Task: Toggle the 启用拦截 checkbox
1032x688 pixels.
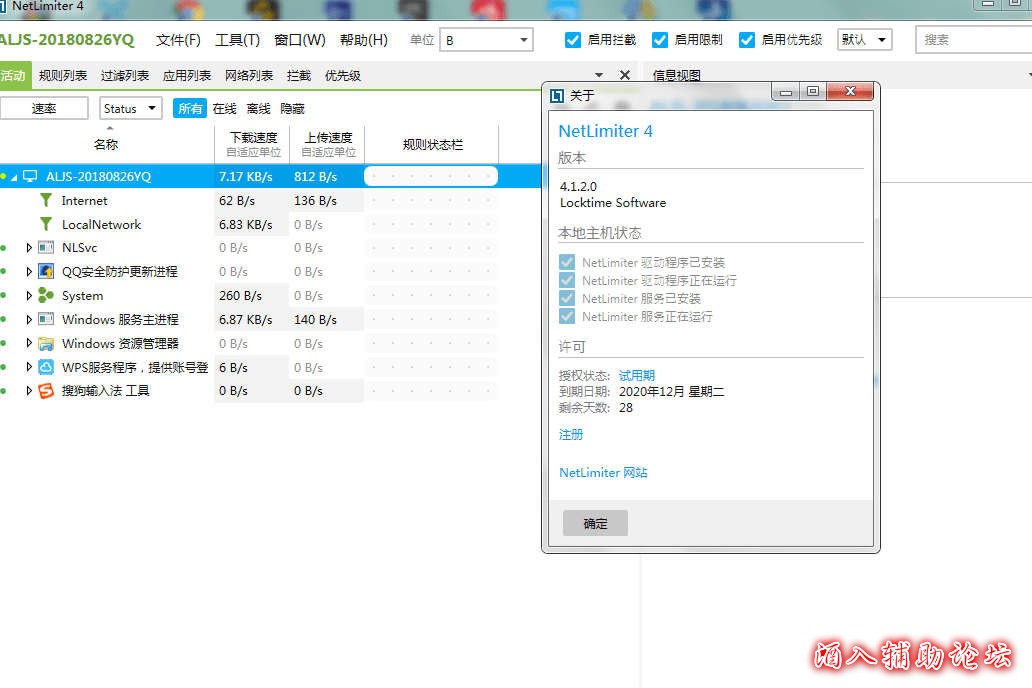Action: point(573,40)
